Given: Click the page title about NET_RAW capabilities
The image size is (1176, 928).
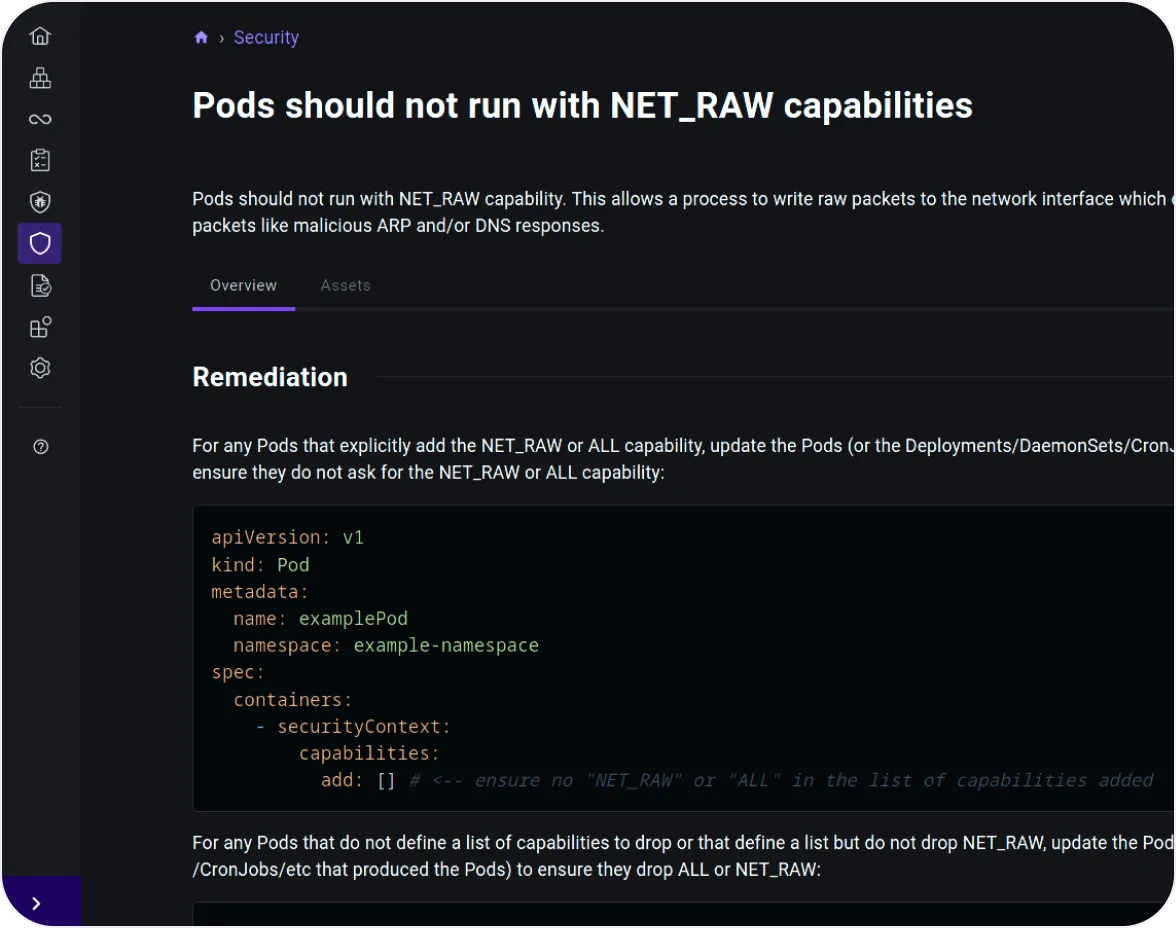Looking at the screenshot, I should coord(582,106).
